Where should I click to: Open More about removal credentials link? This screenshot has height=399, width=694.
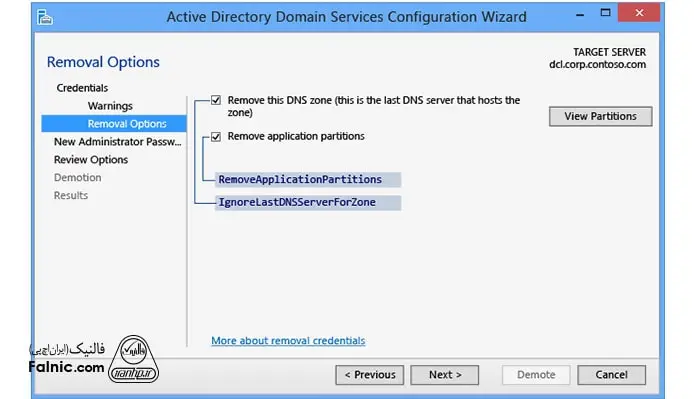[x=288, y=341]
